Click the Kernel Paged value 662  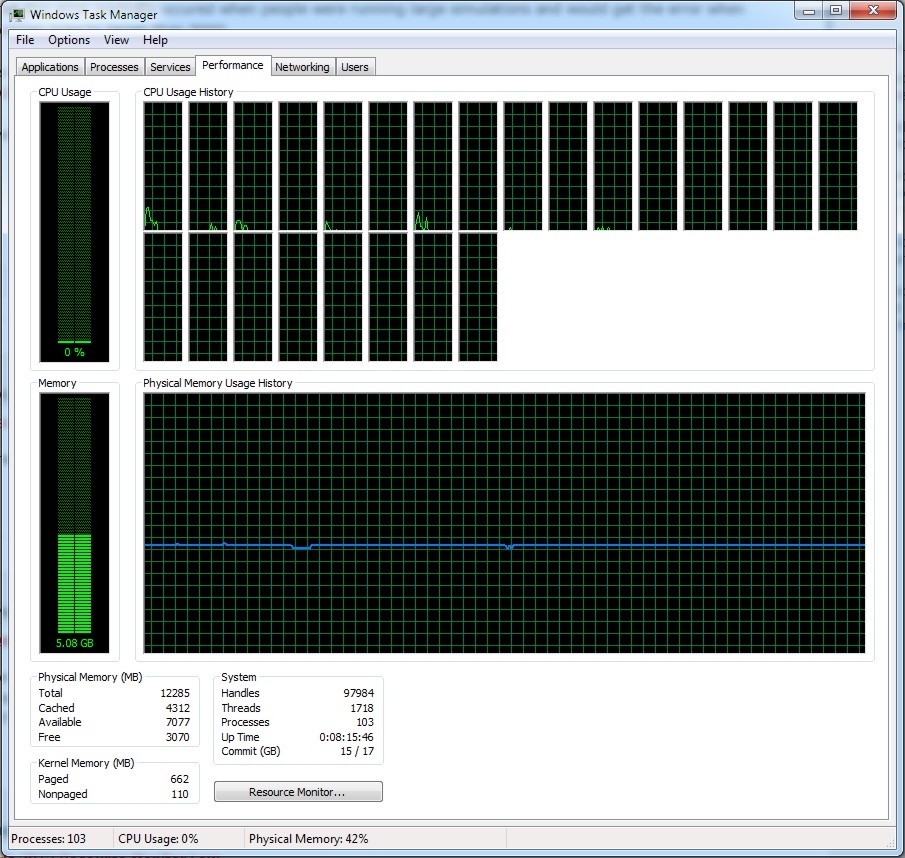click(x=179, y=779)
